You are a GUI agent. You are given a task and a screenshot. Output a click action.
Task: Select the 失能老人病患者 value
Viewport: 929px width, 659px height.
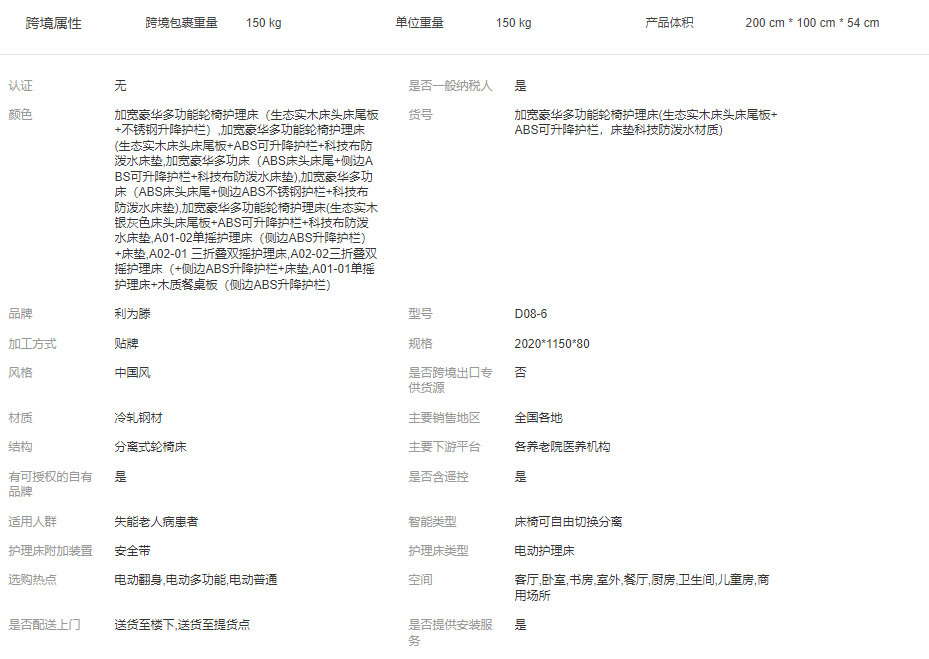click(156, 522)
